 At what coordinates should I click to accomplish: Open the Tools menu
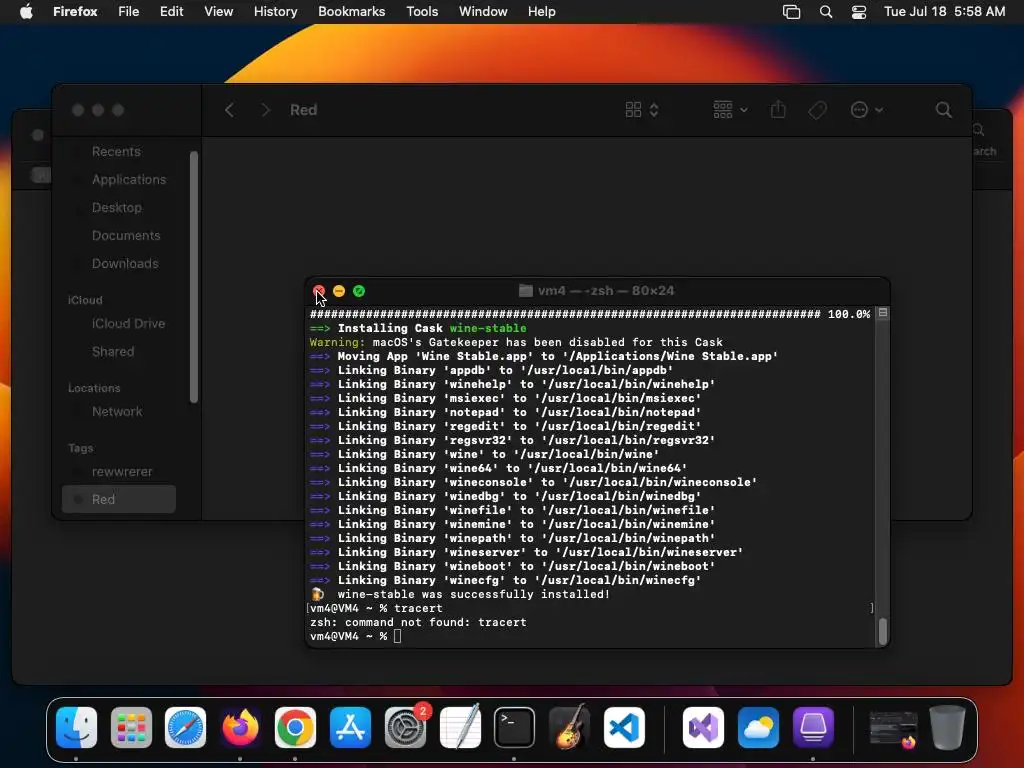422,11
